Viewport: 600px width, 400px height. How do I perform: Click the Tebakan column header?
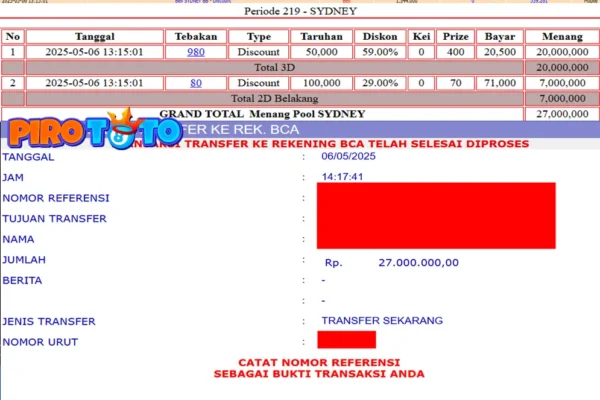coord(195,36)
